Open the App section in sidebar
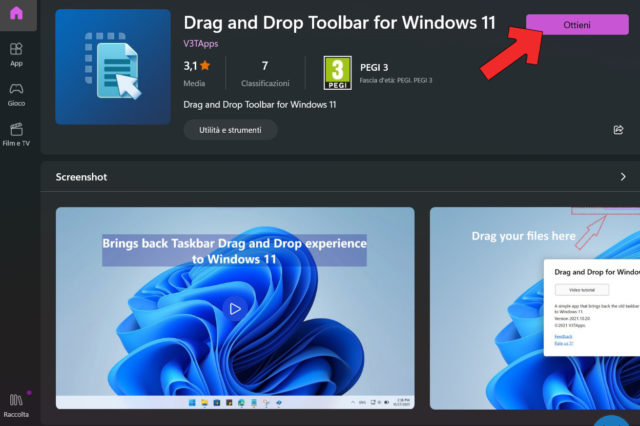The width and height of the screenshot is (640, 426). click(x=16, y=55)
